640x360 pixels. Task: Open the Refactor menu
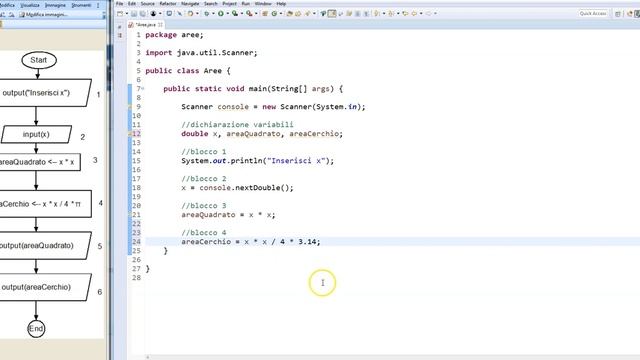tap(168, 4)
